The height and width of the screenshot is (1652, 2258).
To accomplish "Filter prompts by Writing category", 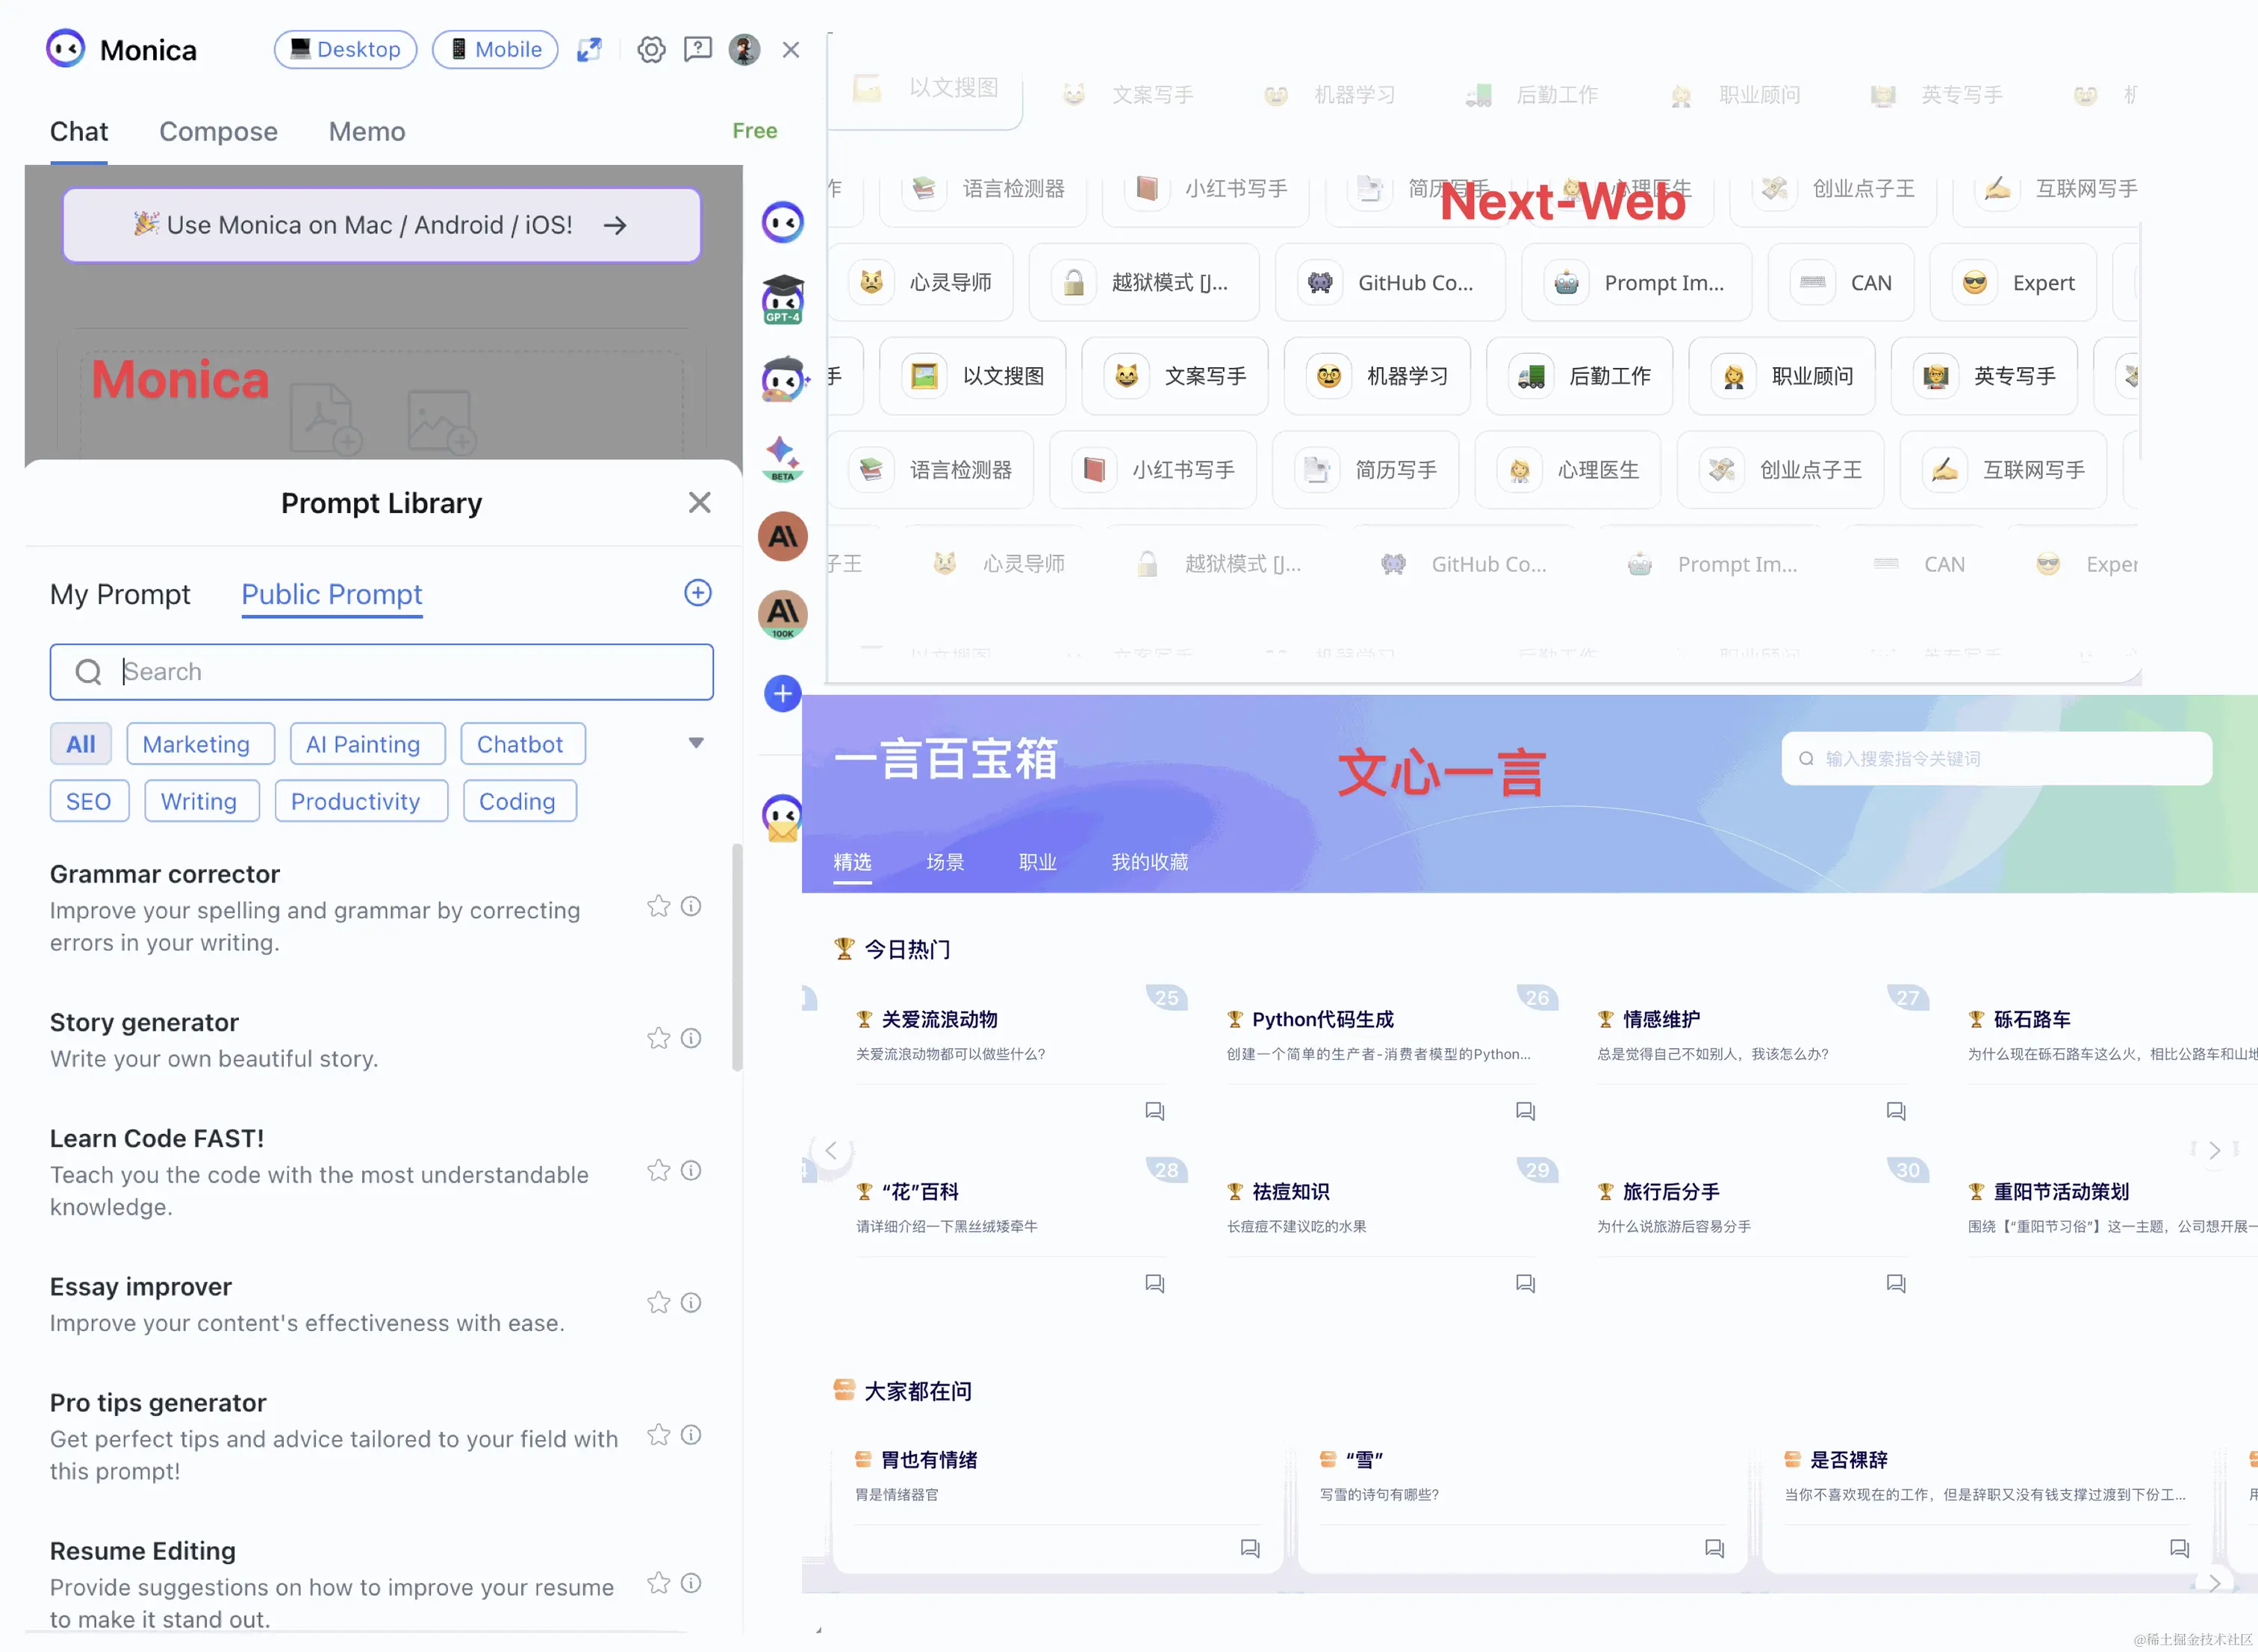I will (x=202, y=801).
